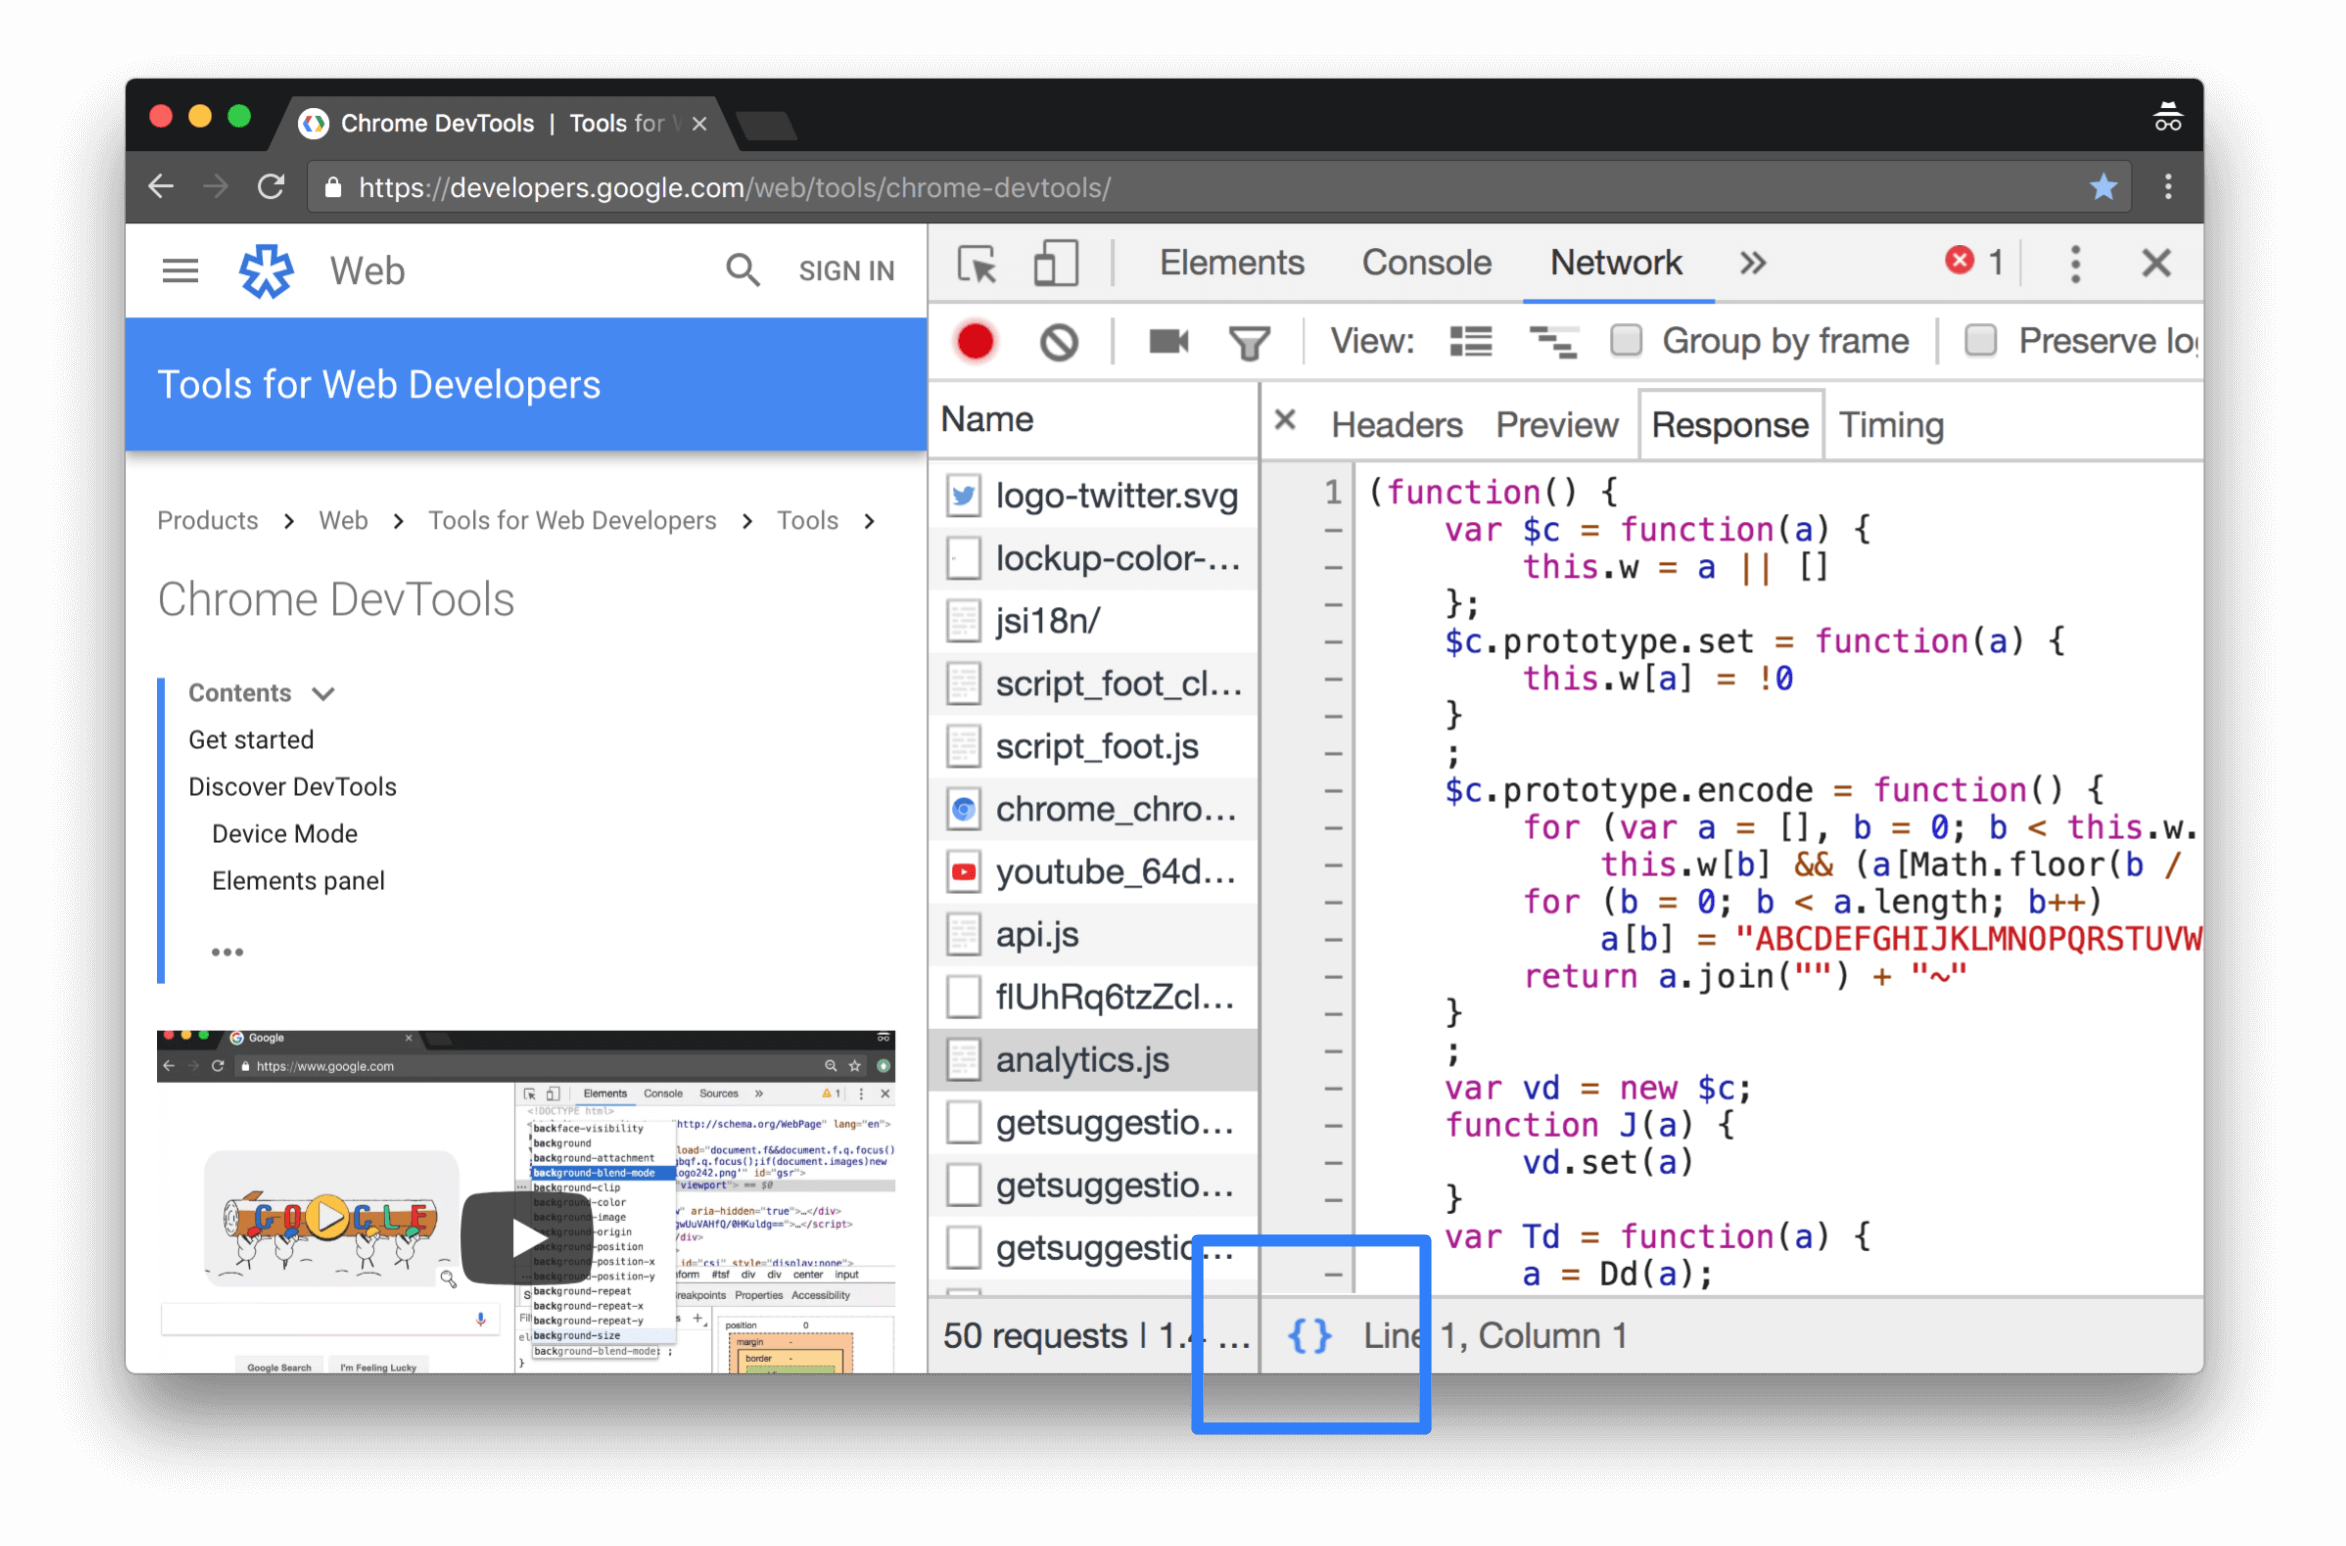
Task: Enable the large request rows view toggle
Action: tap(1468, 340)
